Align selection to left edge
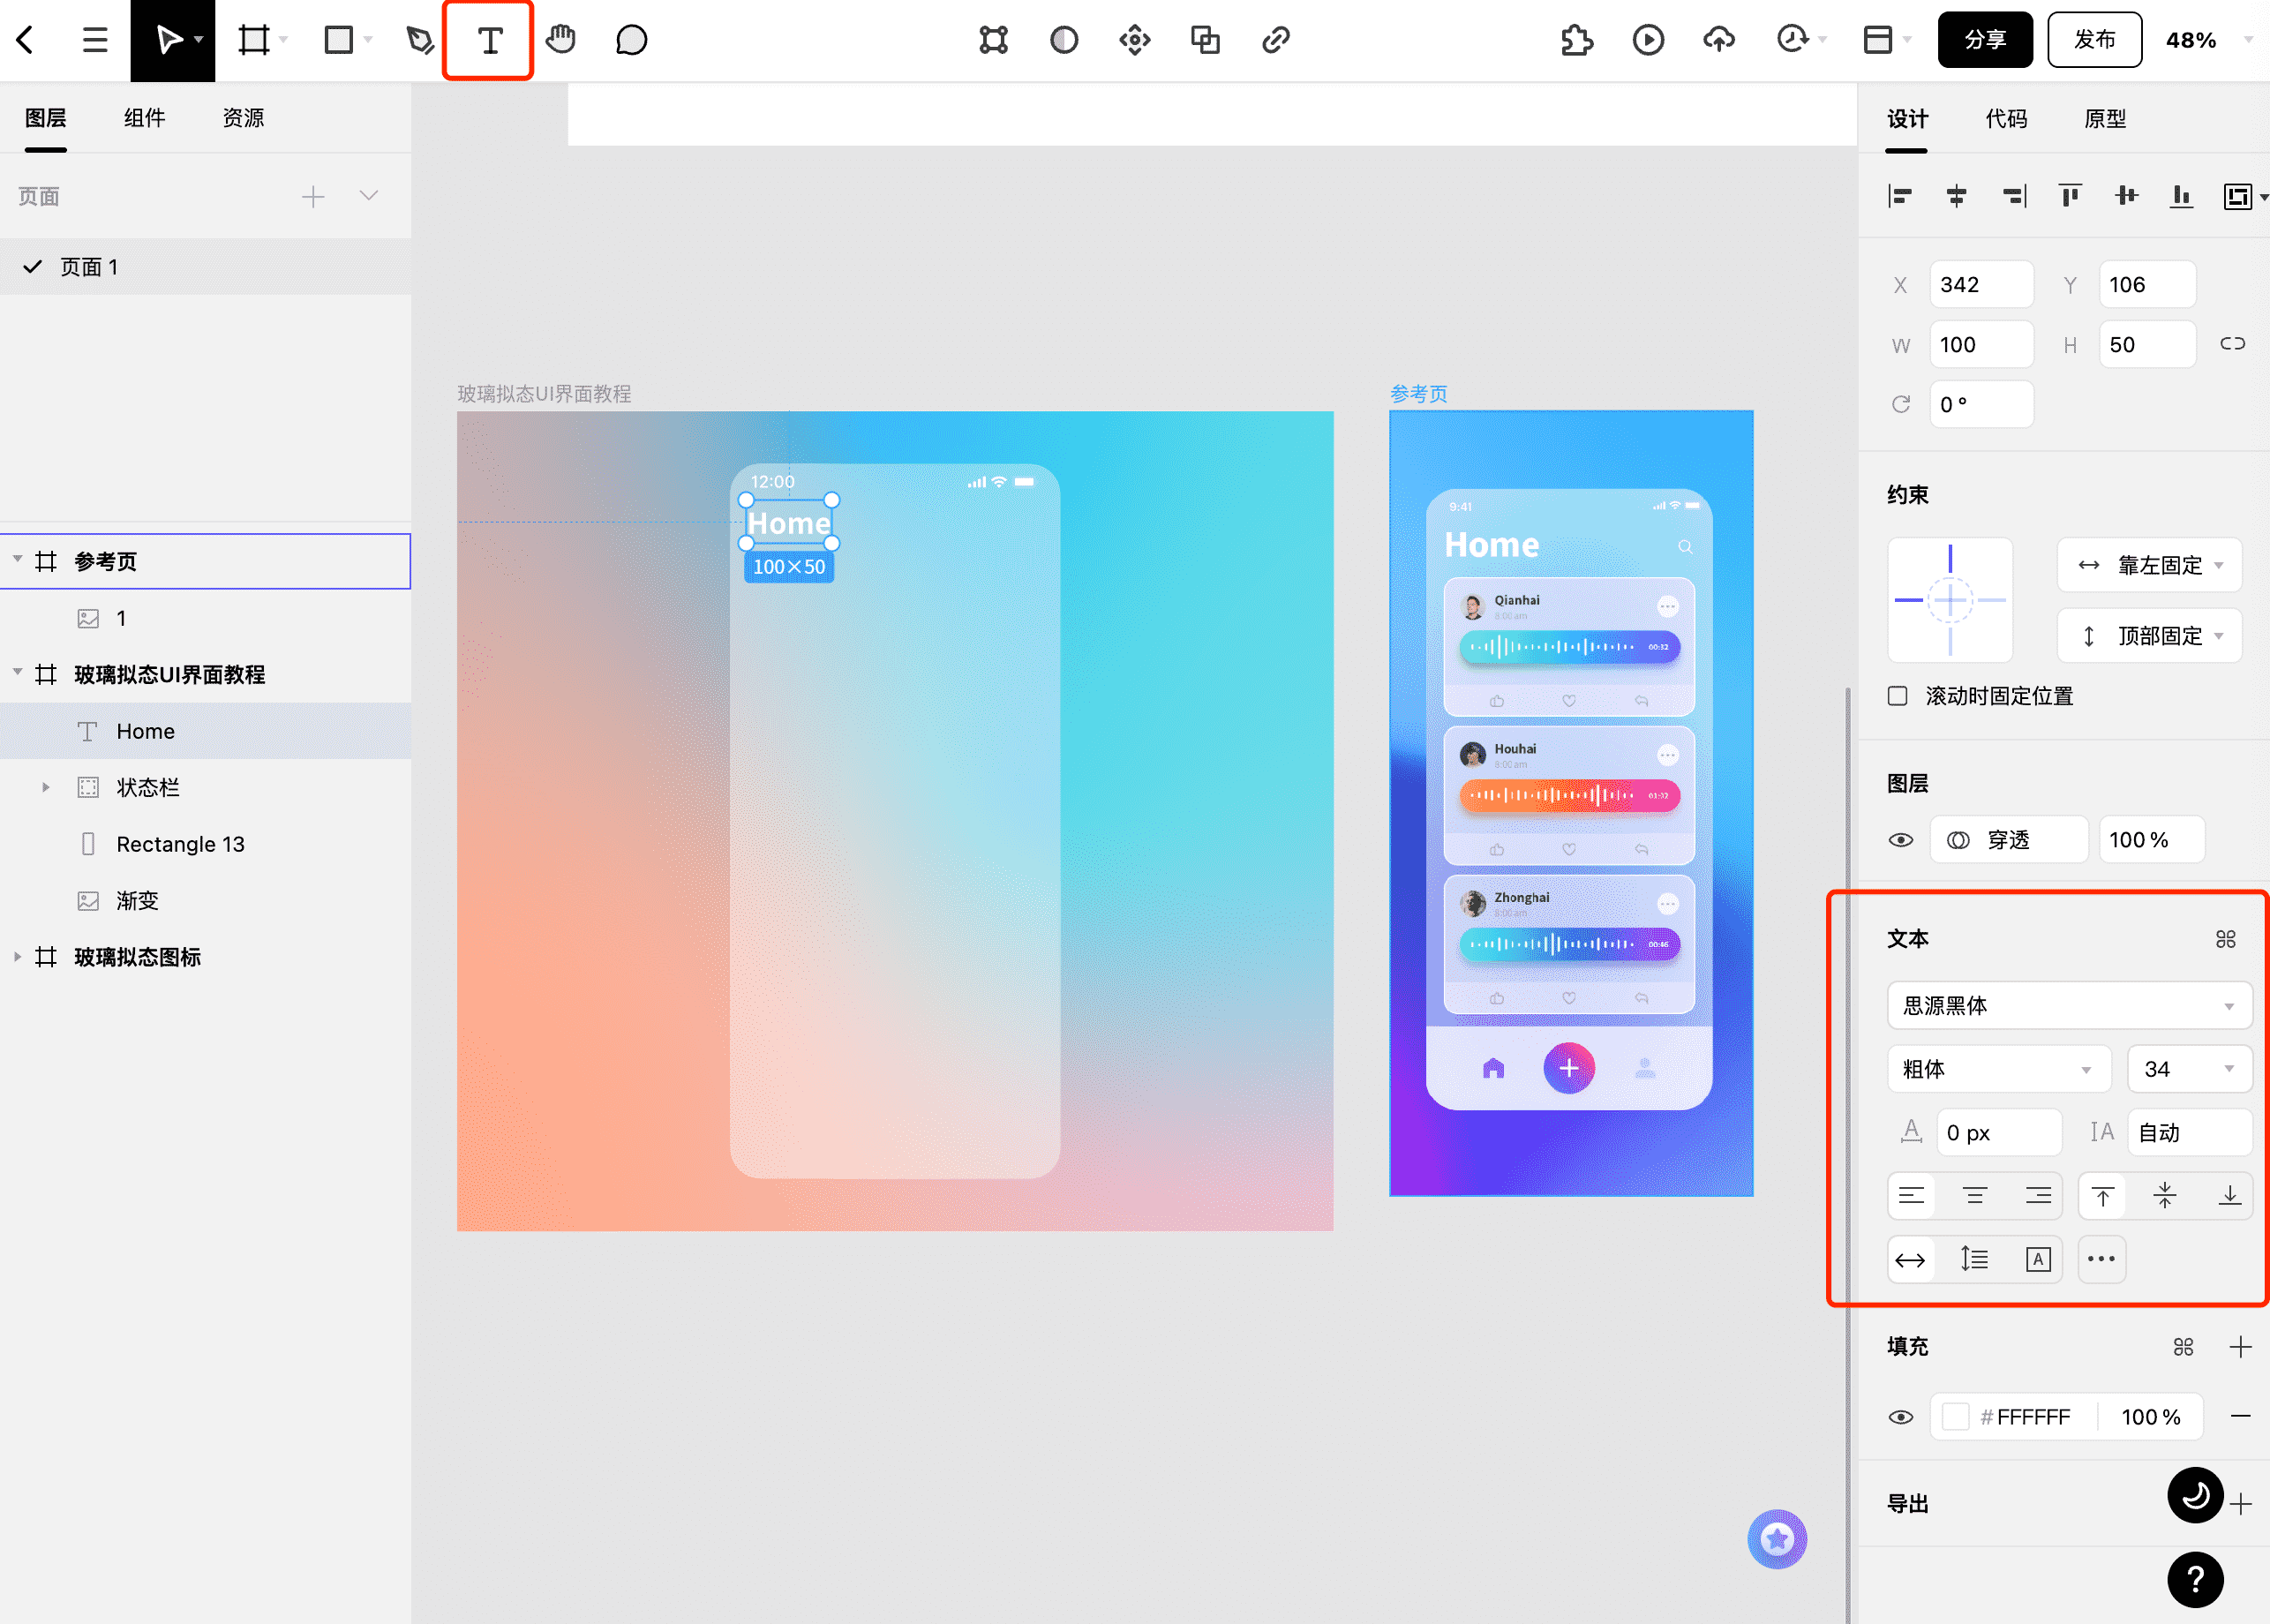The width and height of the screenshot is (2270, 1624). click(x=1899, y=196)
